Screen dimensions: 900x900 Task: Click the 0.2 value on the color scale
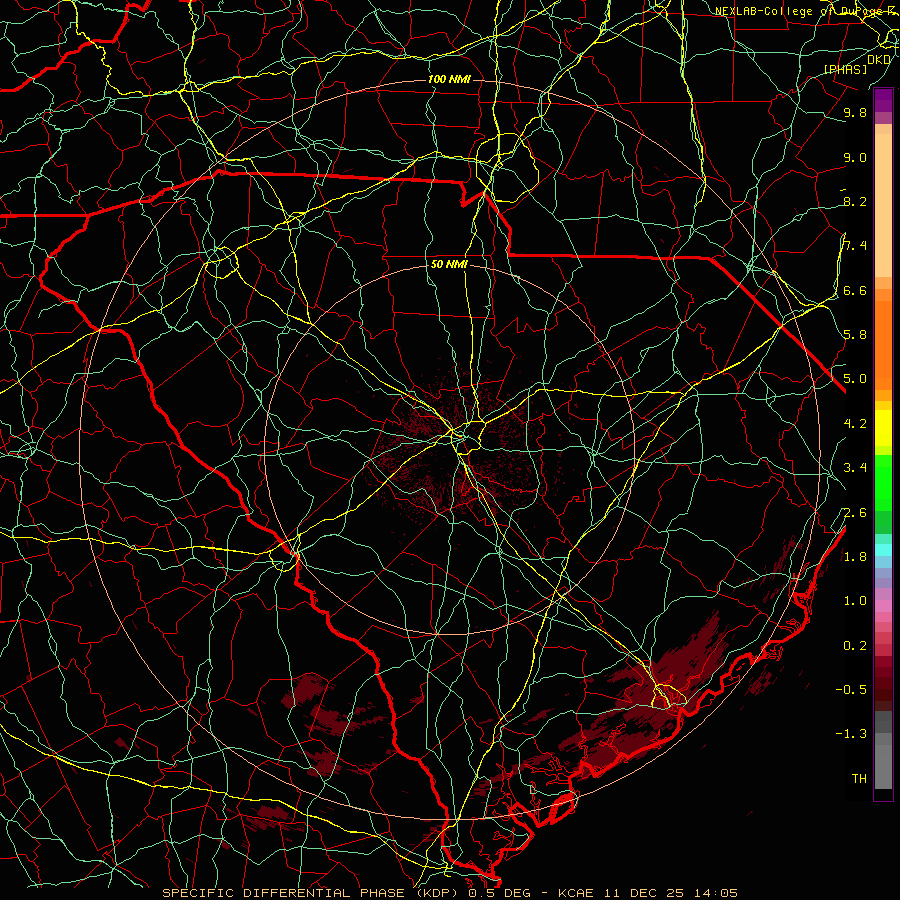855,646
